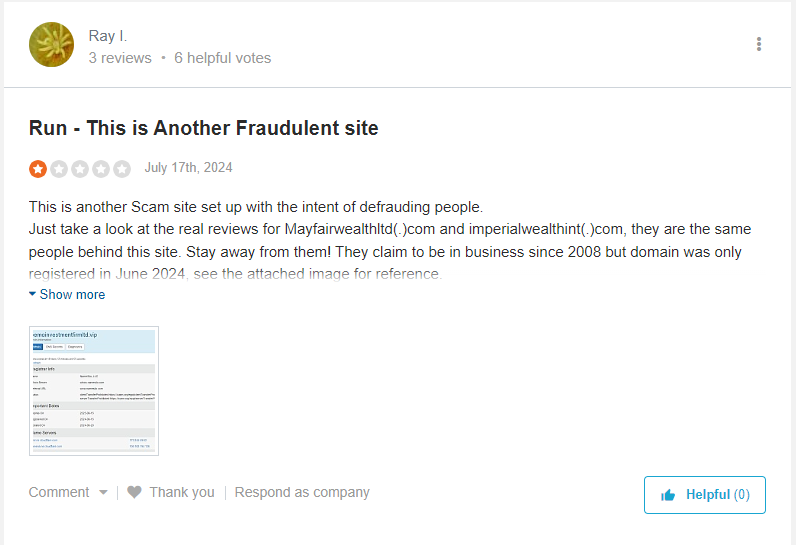Click the review title about Fraudulent site
796x545 pixels.
204,128
